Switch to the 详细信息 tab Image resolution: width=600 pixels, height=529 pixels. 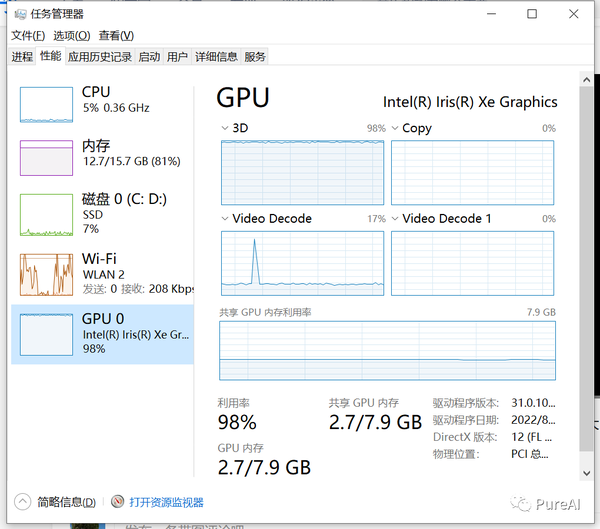[216, 57]
